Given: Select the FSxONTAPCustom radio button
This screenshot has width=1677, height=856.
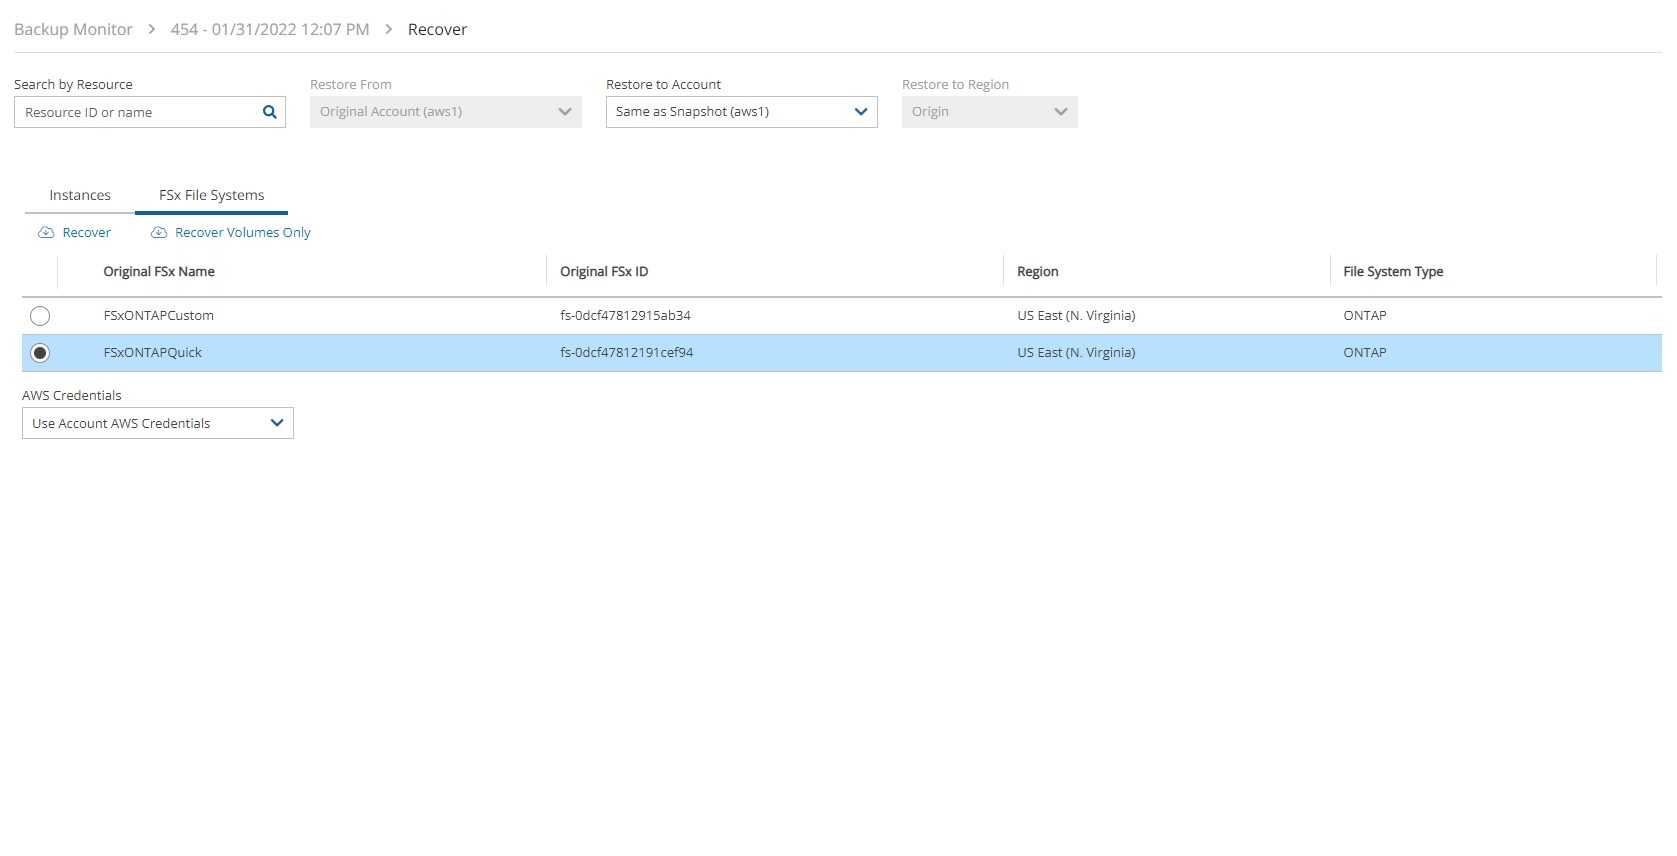Looking at the screenshot, I should (40, 316).
